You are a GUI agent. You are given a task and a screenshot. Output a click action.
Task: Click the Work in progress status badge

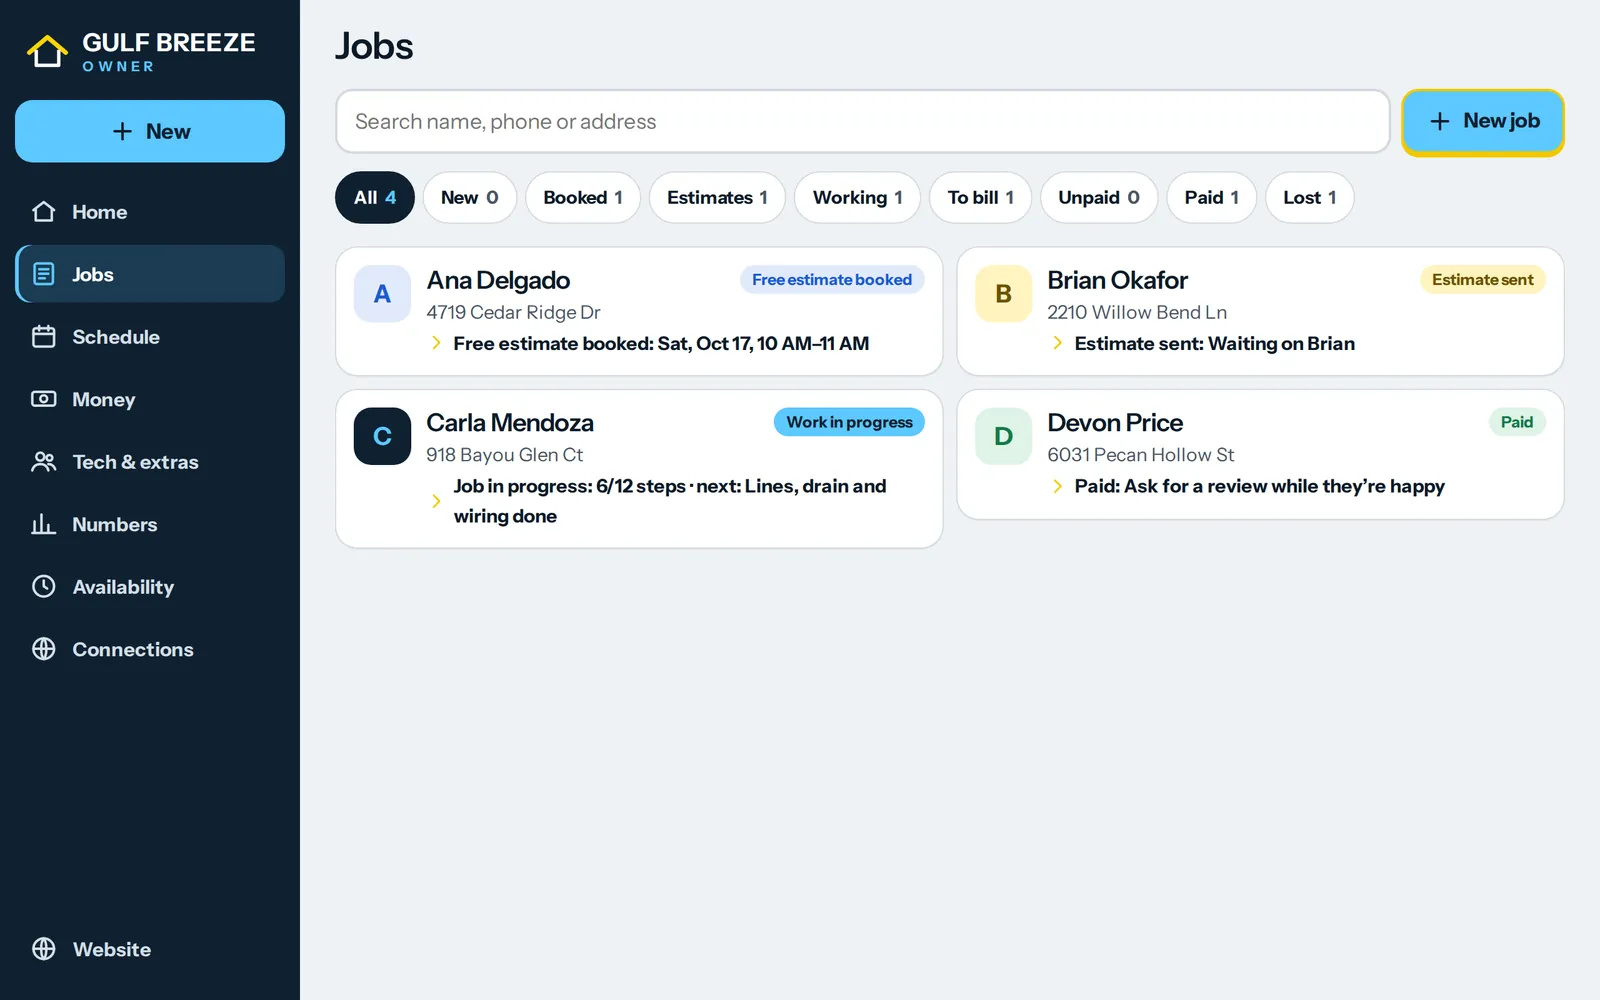(849, 422)
